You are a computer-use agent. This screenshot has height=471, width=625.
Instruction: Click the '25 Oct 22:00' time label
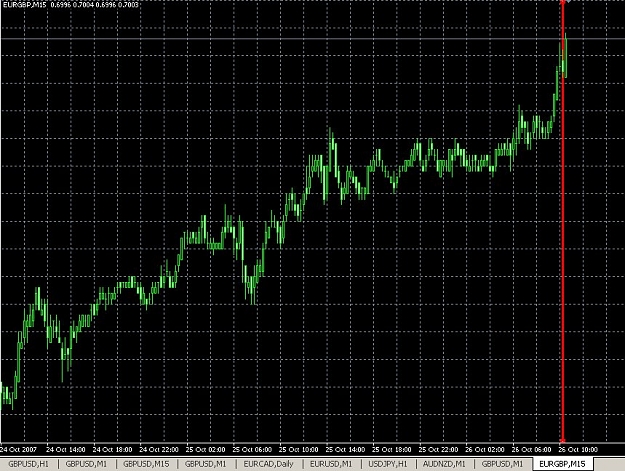[x=438, y=449]
